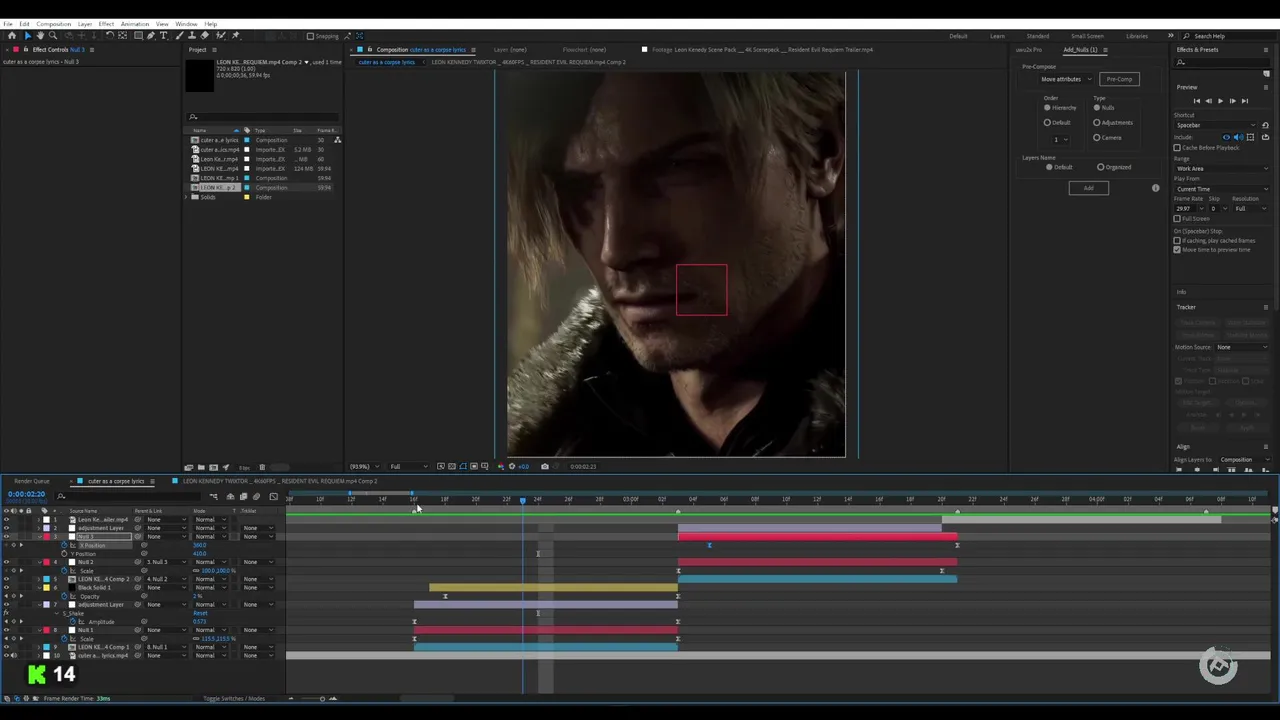Click the X Position stopwatch icon
Viewport: 1280px width, 720px height.
[65, 546]
